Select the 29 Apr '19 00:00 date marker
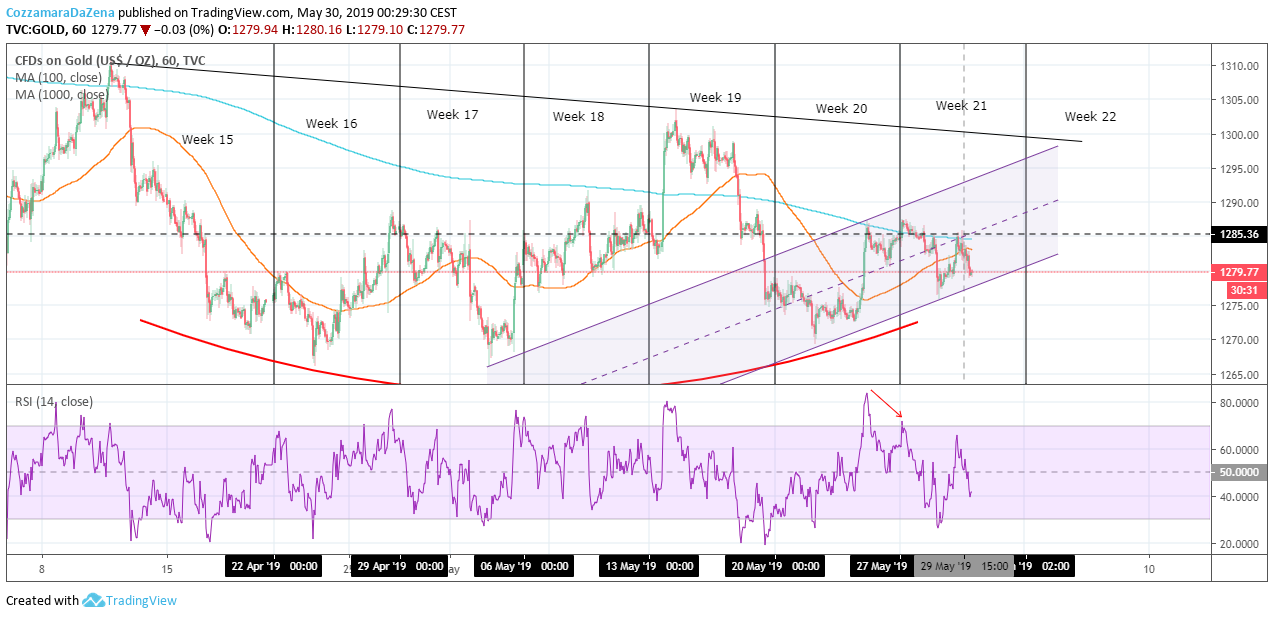 (399, 566)
